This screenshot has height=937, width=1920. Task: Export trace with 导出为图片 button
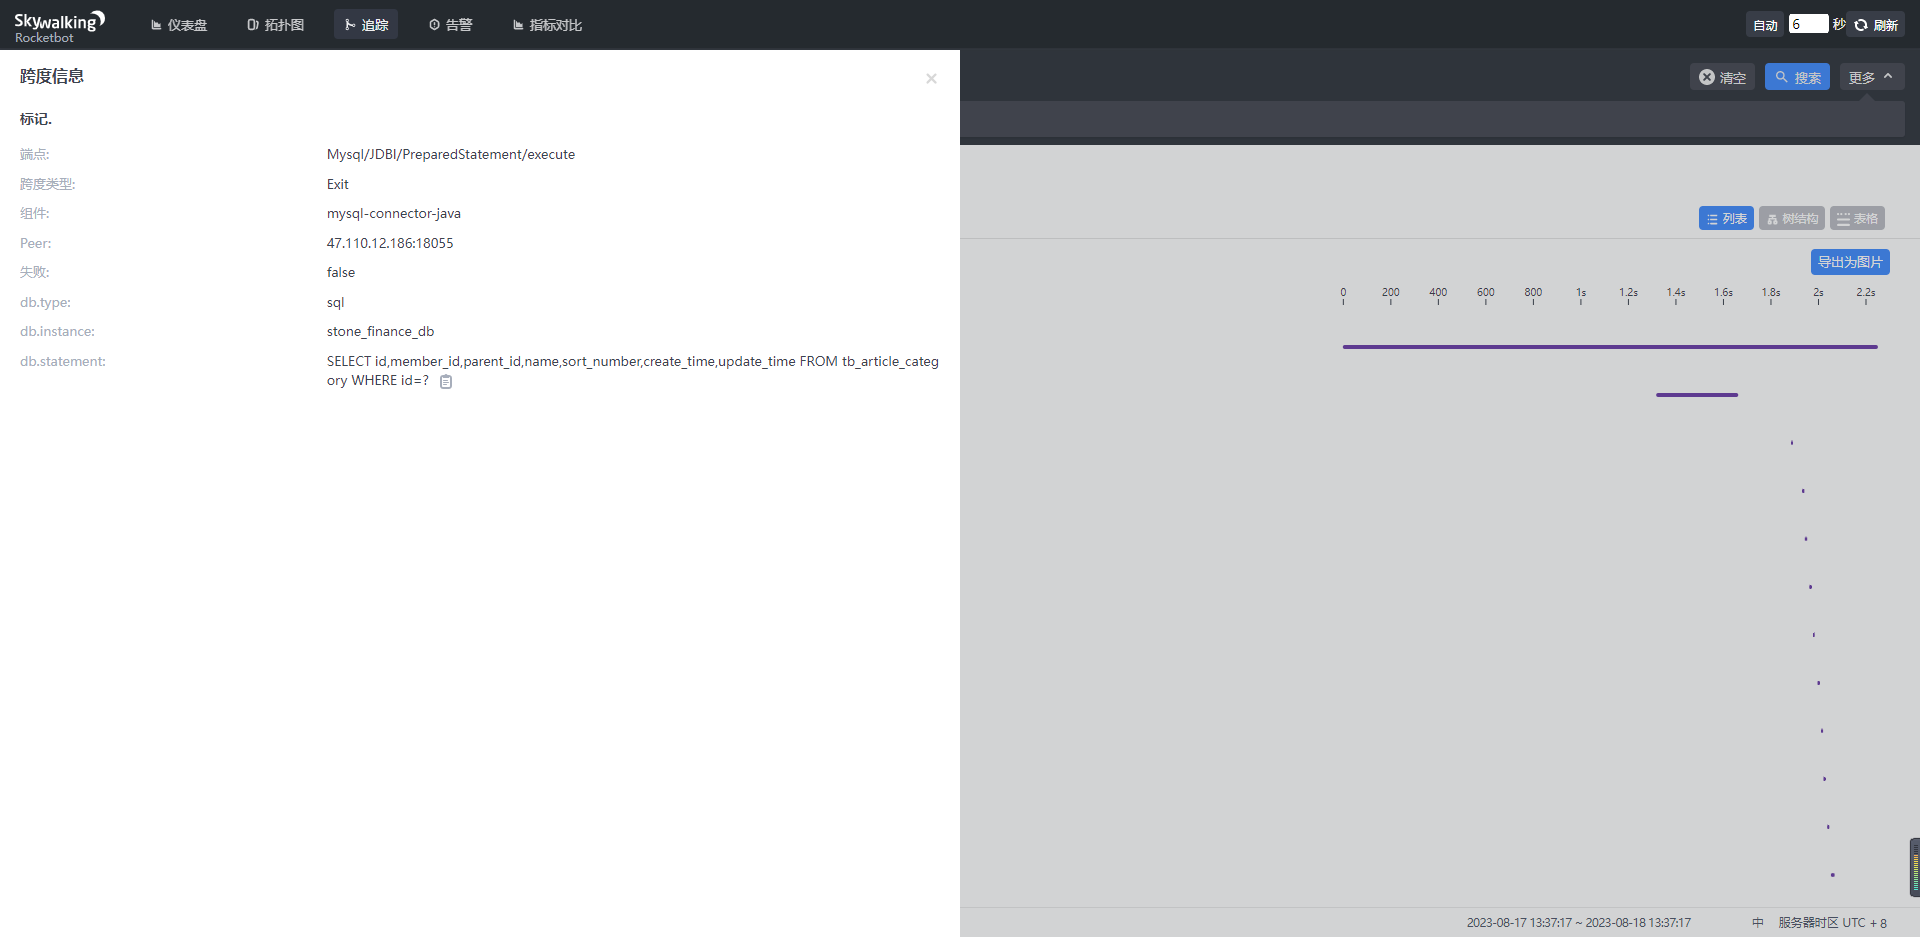[1850, 262]
